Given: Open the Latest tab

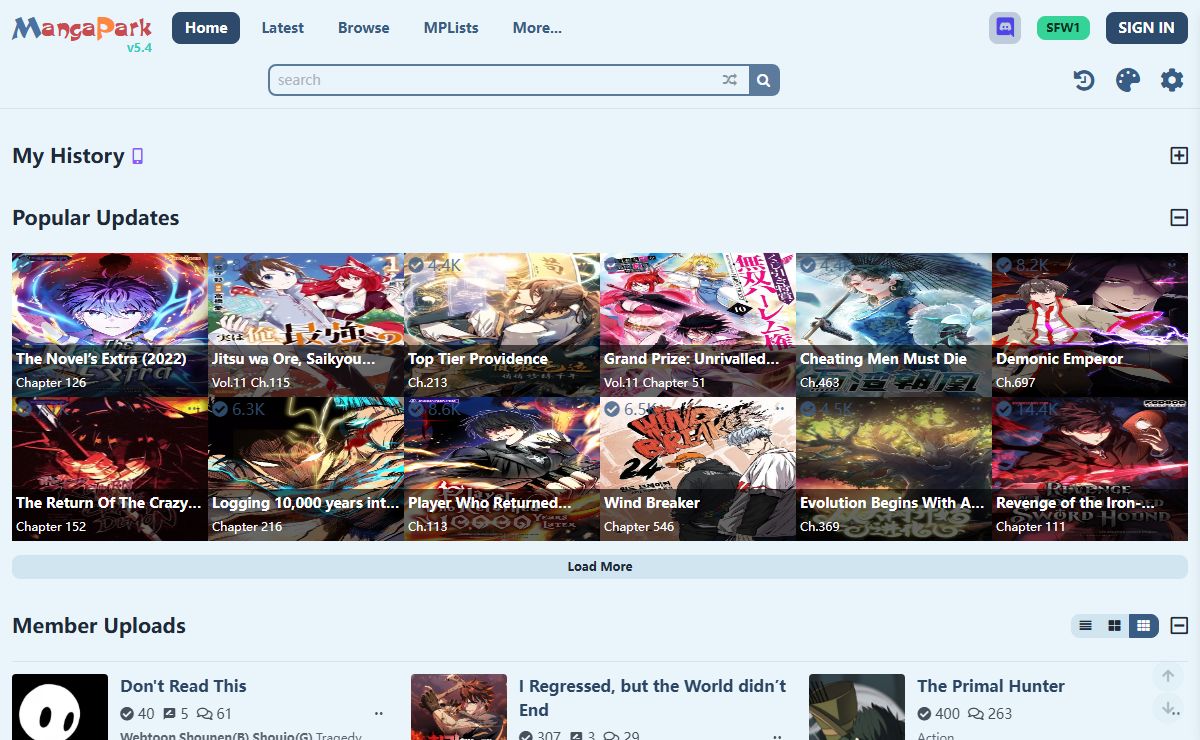Looking at the screenshot, I should tap(283, 28).
